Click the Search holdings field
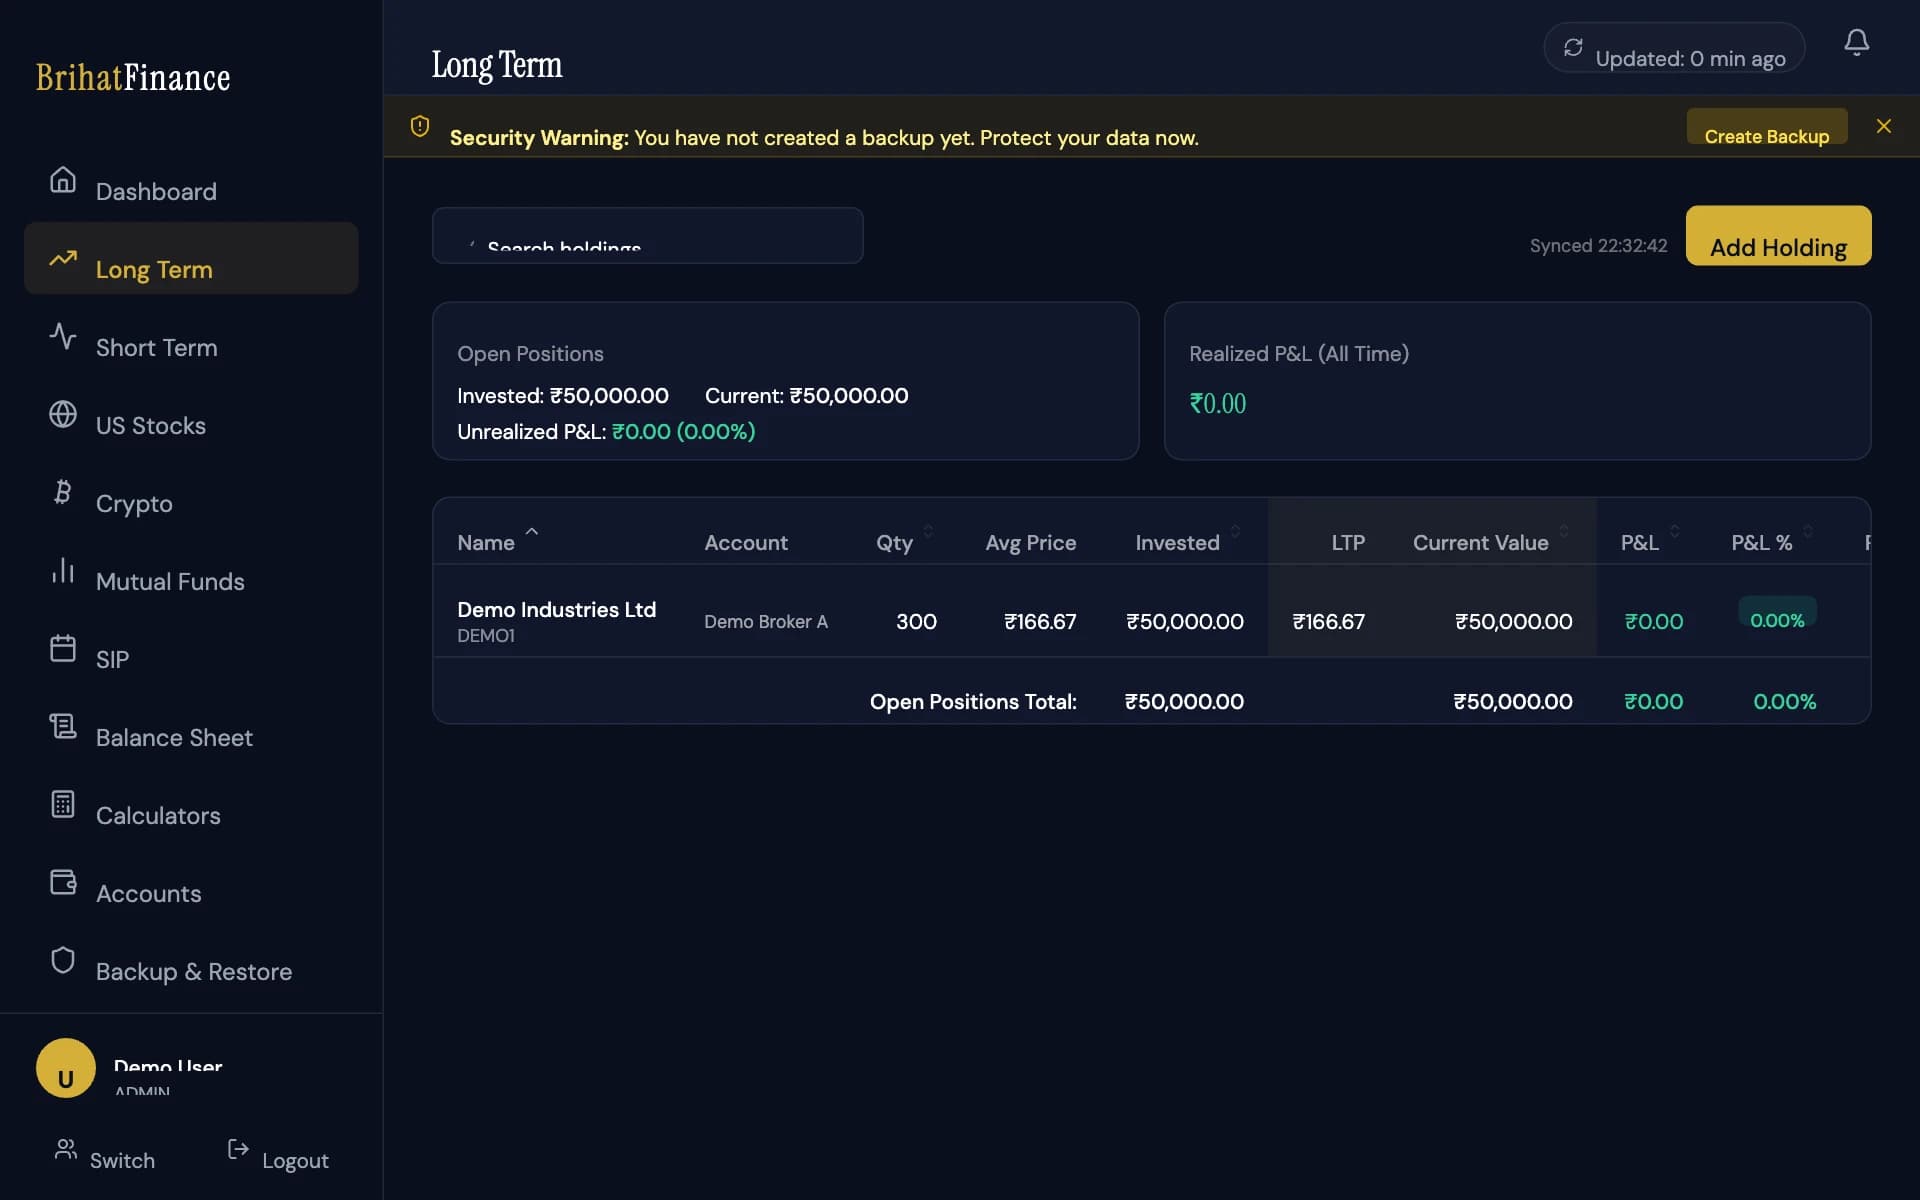Image resolution: width=1920 pixels, height=1200 pixels. (648, 235)
